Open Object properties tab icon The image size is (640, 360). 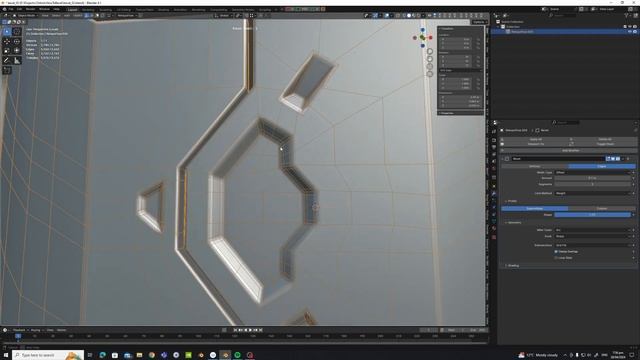point(494,186)
